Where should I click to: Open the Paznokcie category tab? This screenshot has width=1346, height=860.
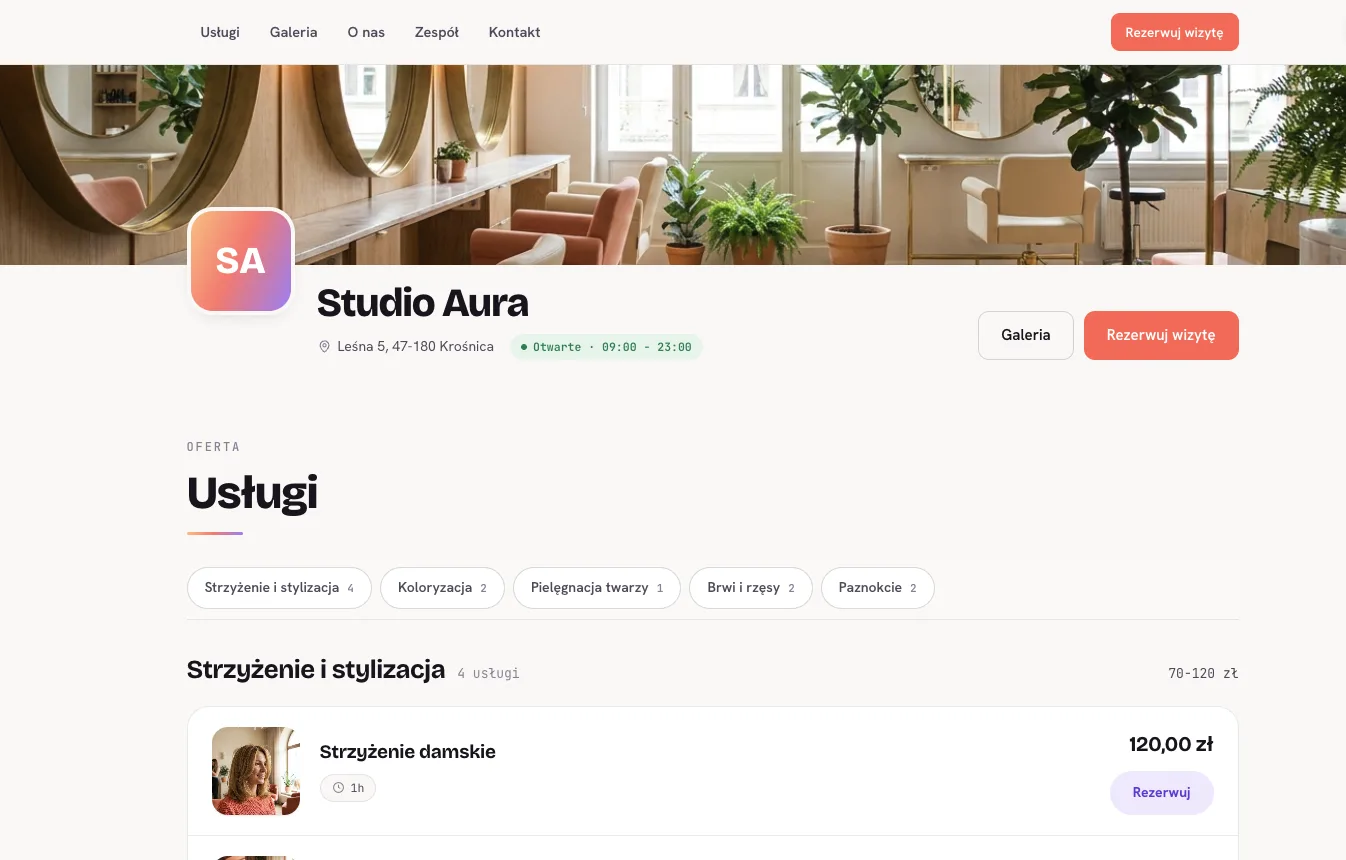(x=878, y=588)
